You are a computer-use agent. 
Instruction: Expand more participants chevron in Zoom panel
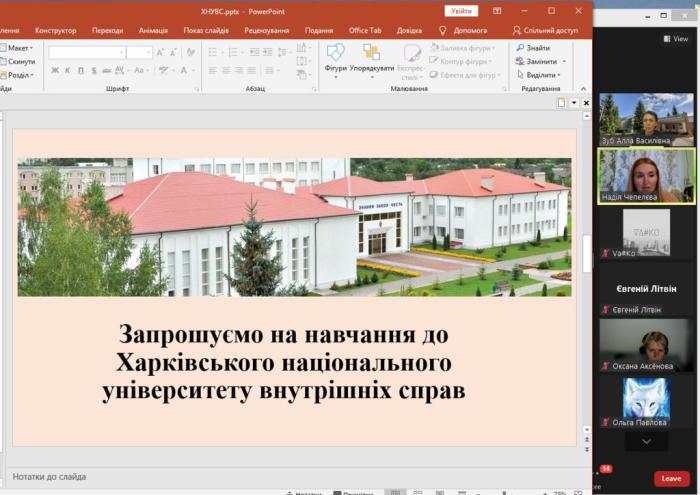pos(646,441)
